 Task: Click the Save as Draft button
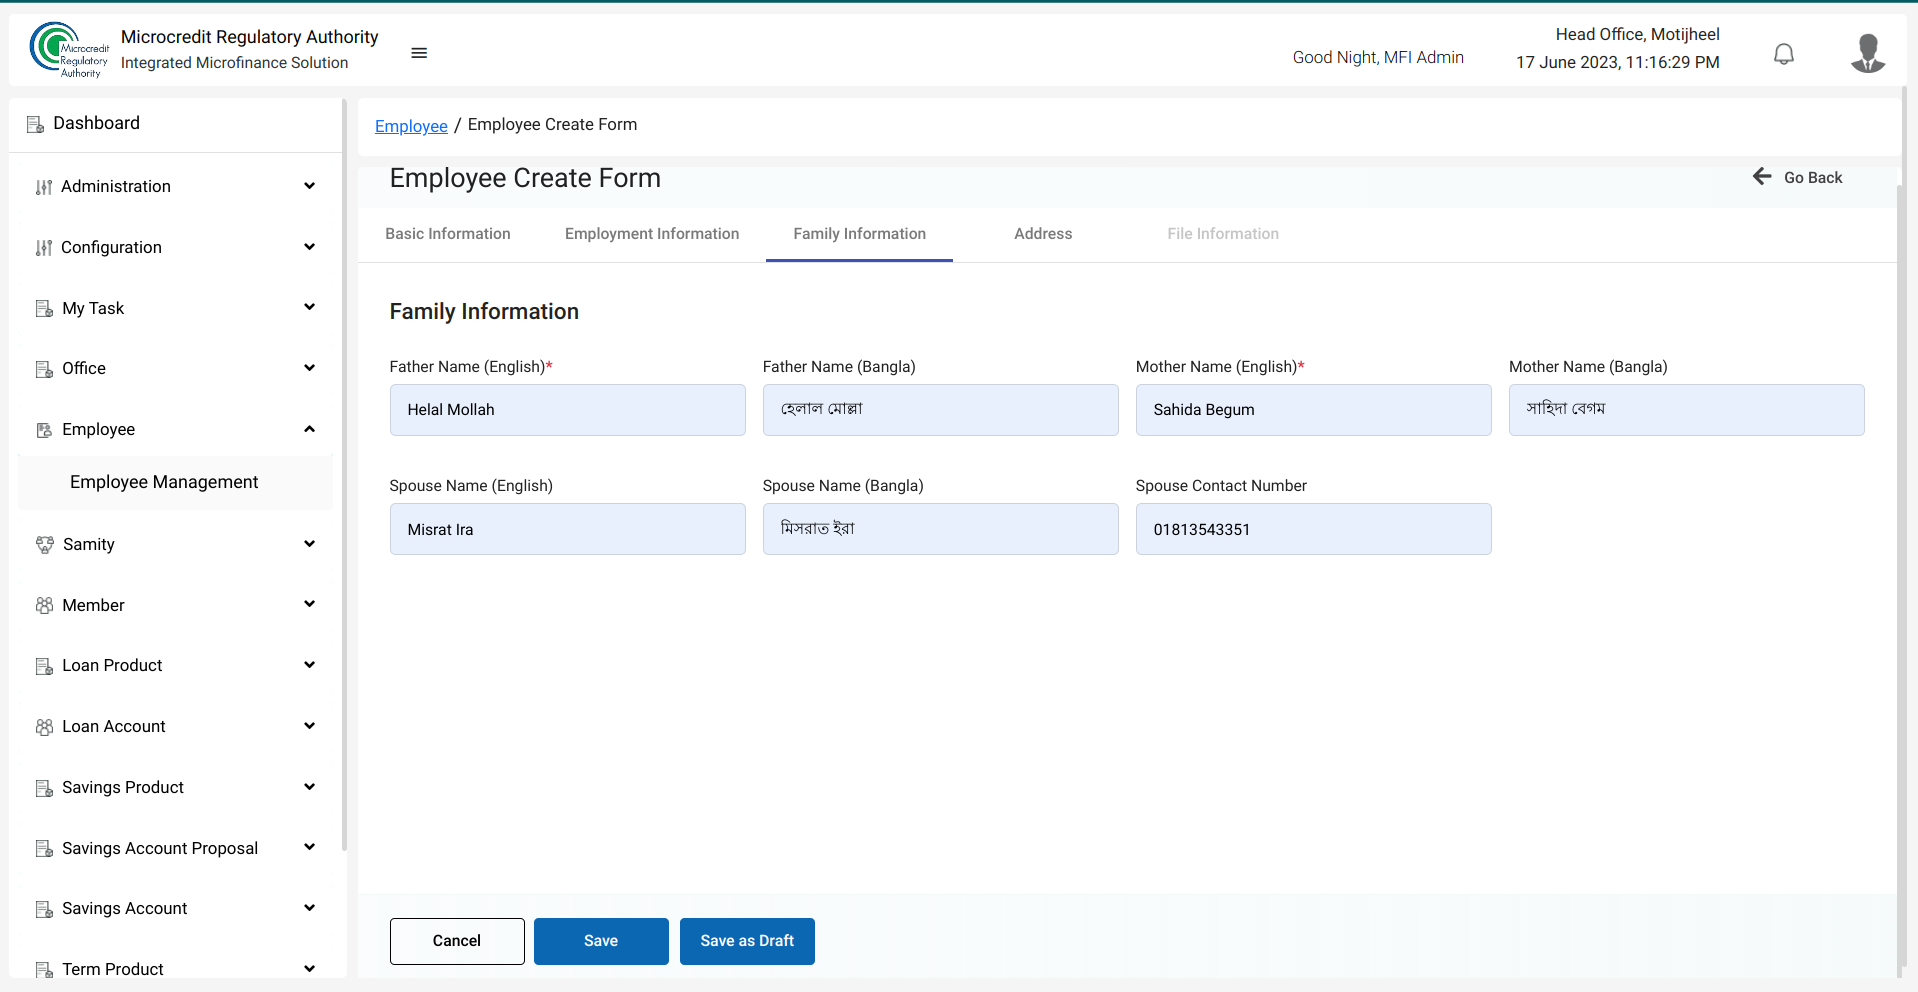[x=747, y=941]
